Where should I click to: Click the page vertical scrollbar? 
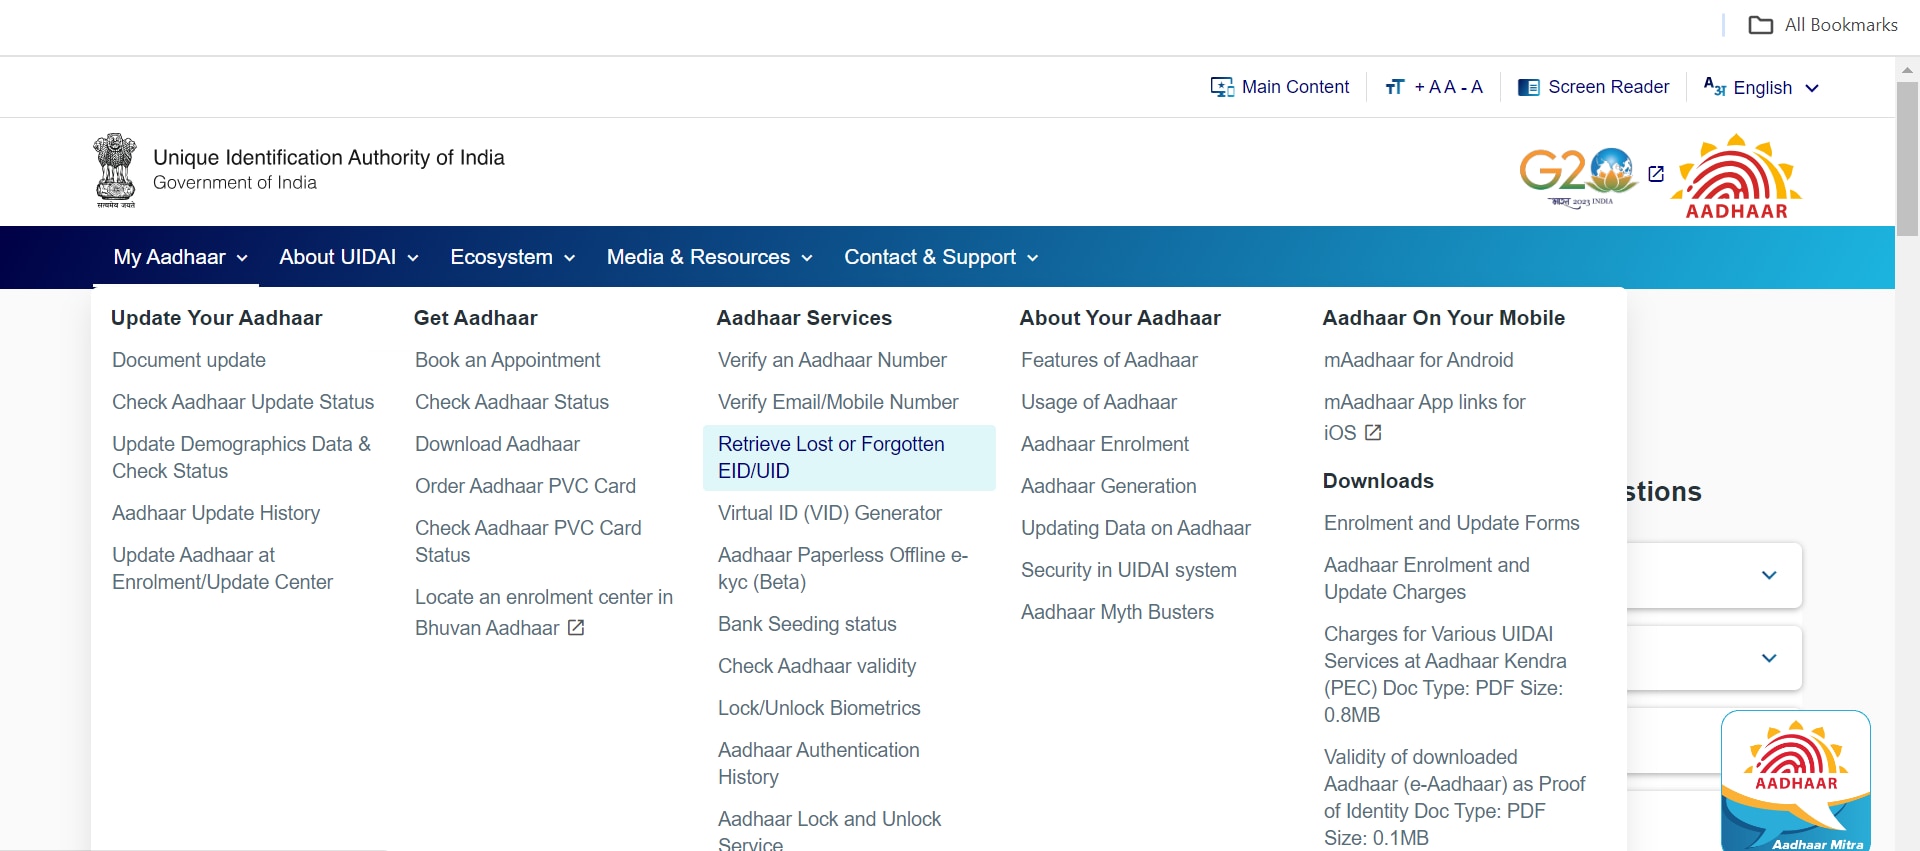coord(1907,157)
